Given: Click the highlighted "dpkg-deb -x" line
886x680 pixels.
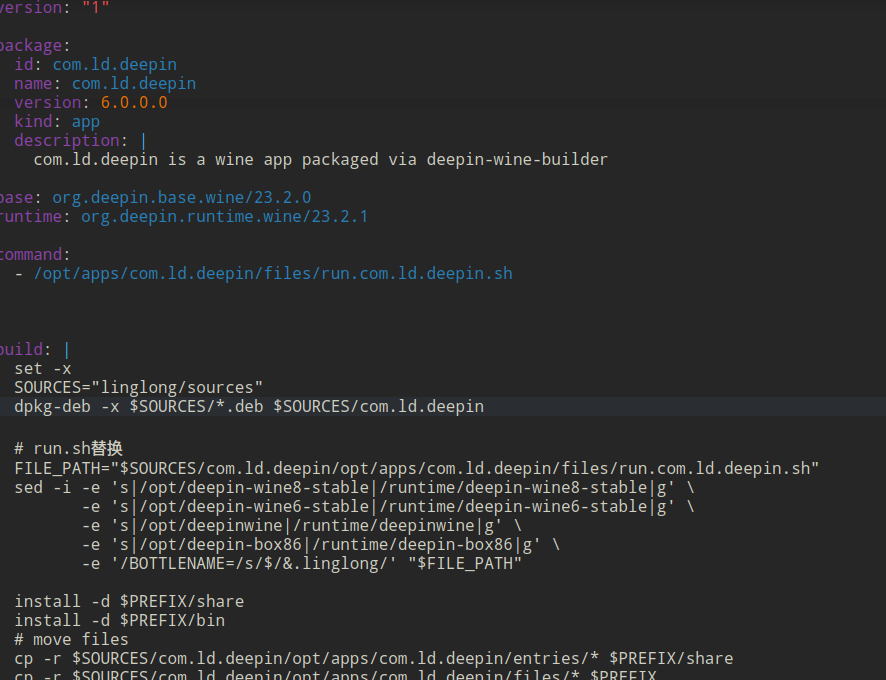Looking at the screenshot, I should pyautogui.click(x=249, y=406).
